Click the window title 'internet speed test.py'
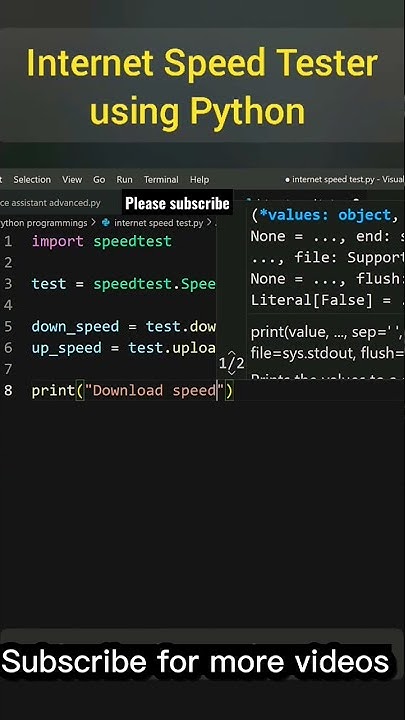The width and height of the screenshot is (405, 720). point(333,180)
